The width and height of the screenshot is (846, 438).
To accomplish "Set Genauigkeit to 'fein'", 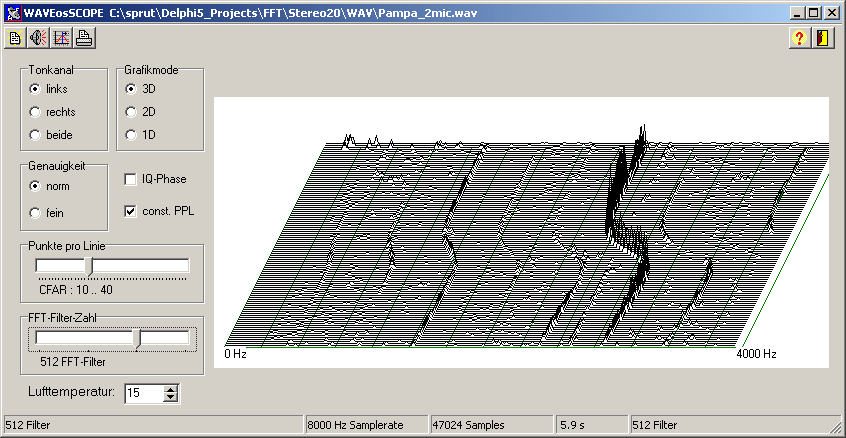I will tap(35, 212).
